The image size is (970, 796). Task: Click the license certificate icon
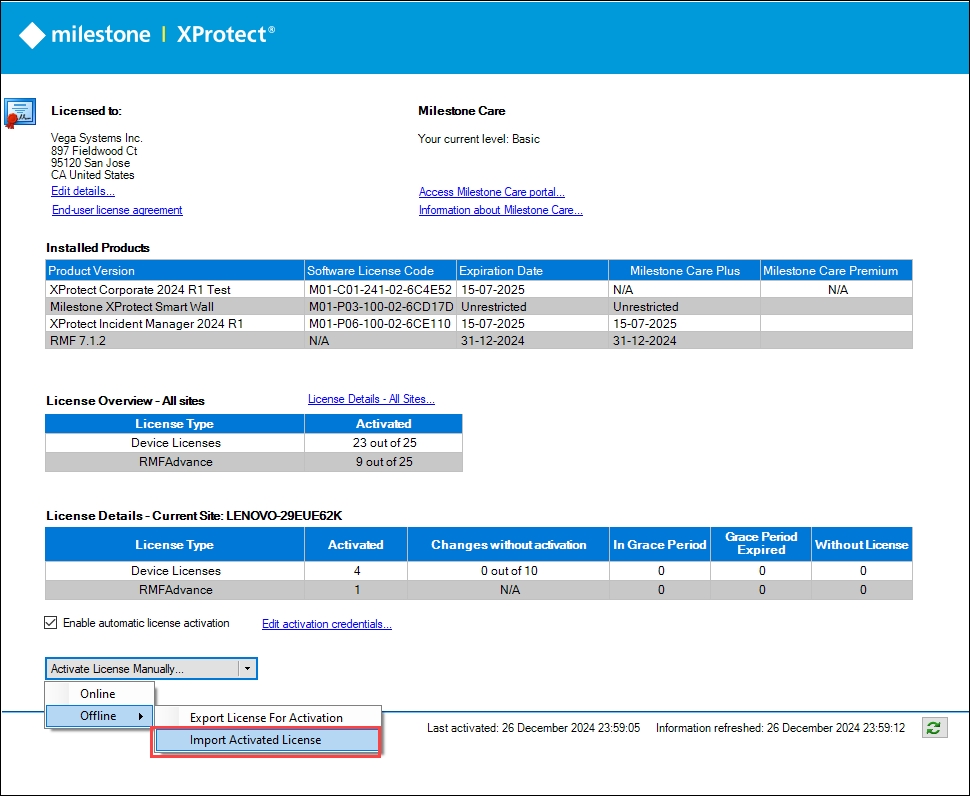coord(20,113)
